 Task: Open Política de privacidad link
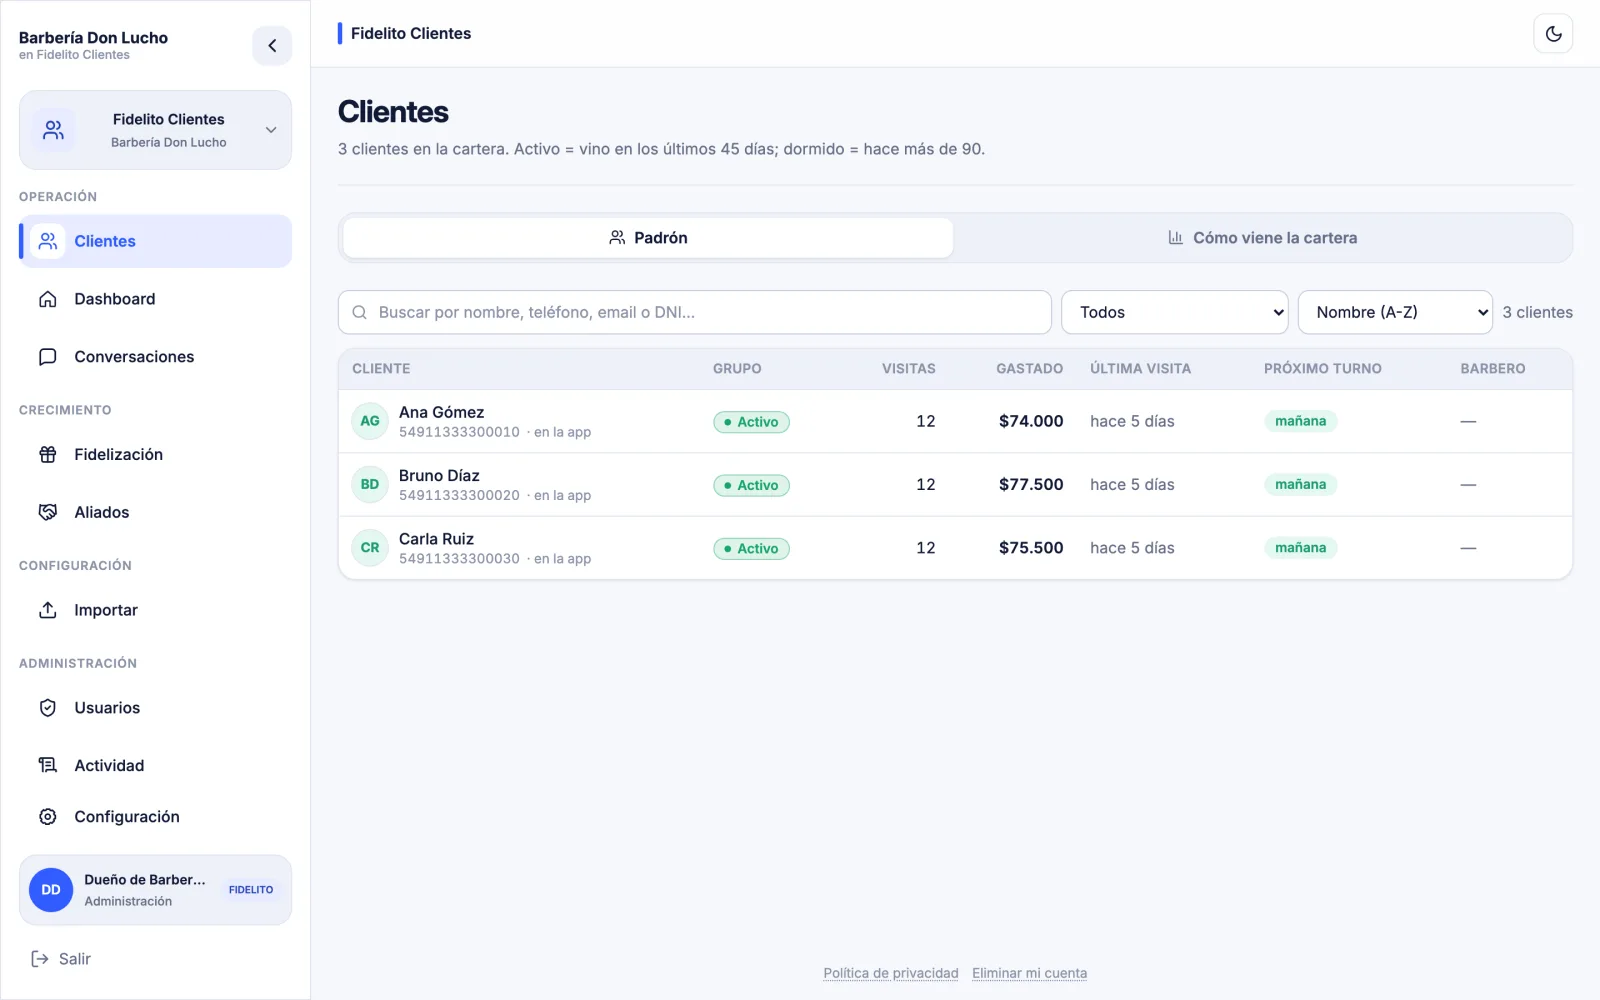pos(891,973)
